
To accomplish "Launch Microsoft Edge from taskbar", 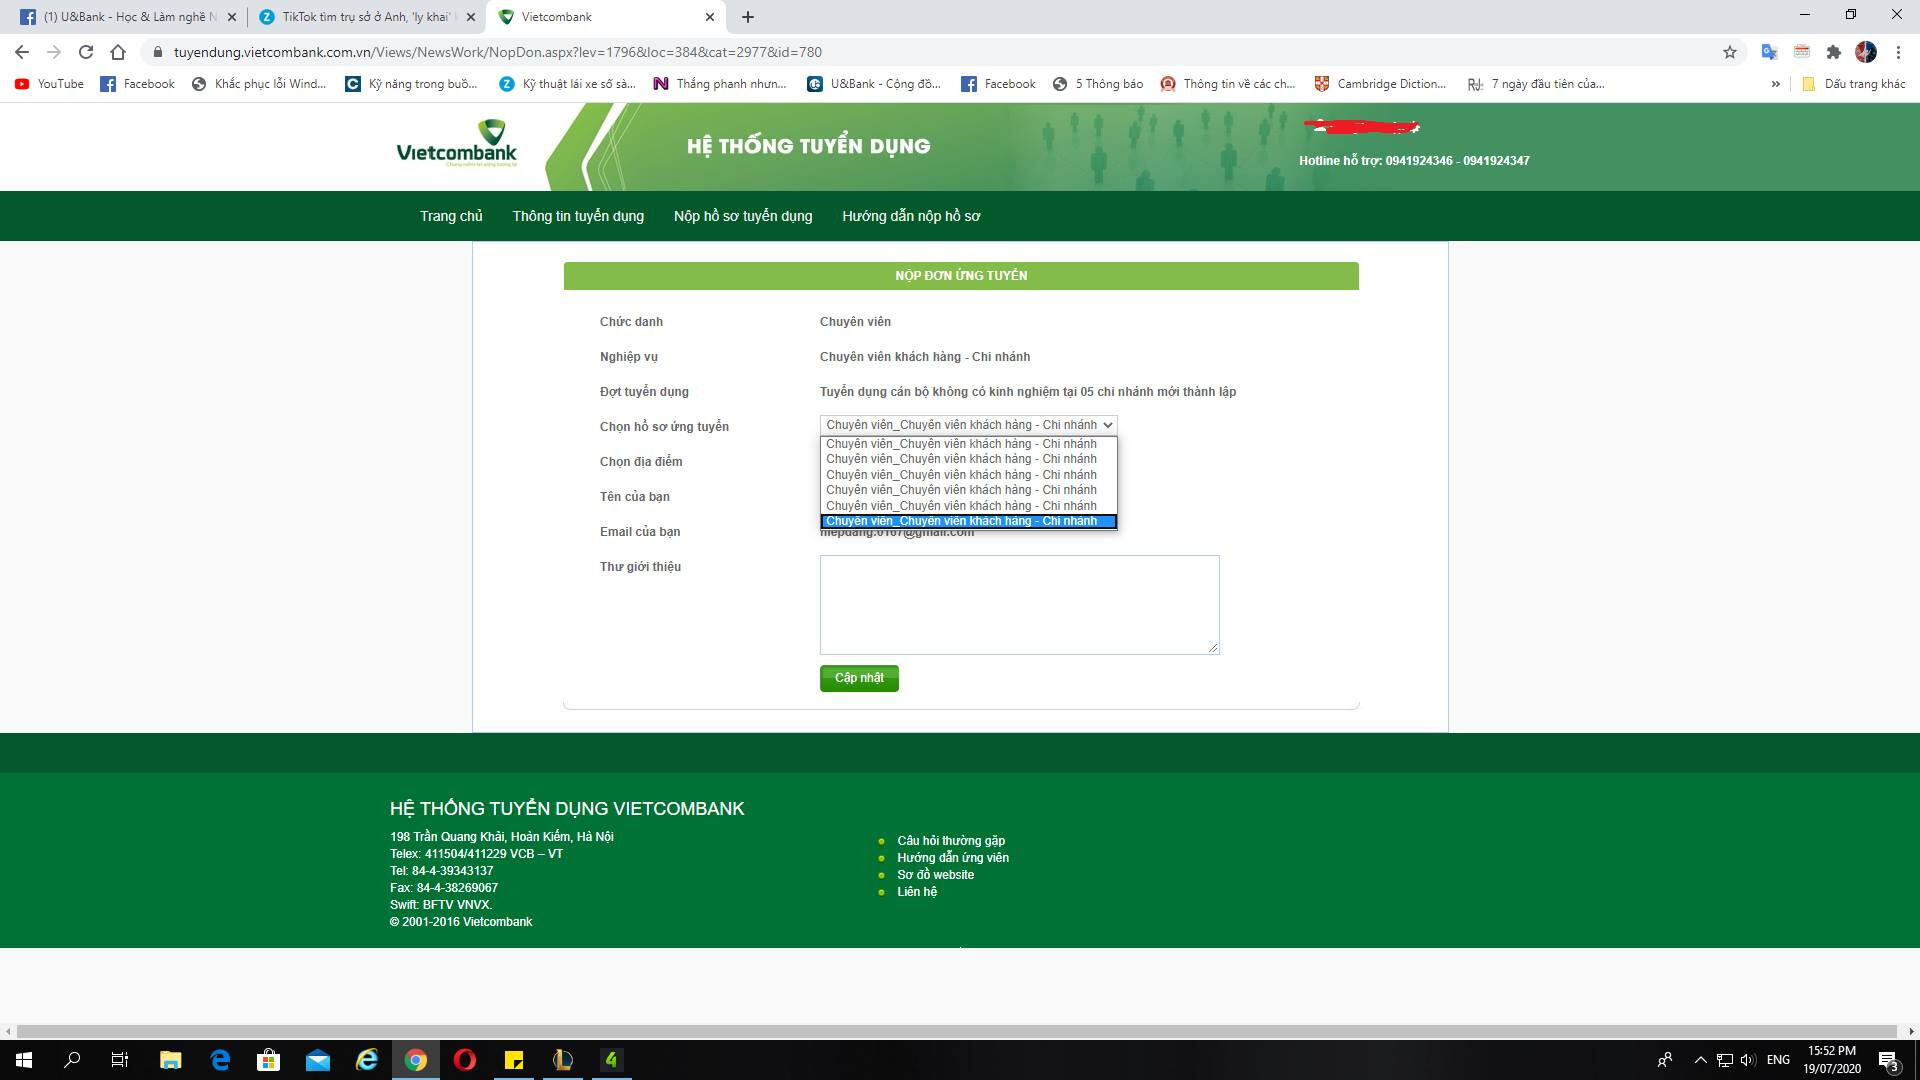I will point(220,1060).
